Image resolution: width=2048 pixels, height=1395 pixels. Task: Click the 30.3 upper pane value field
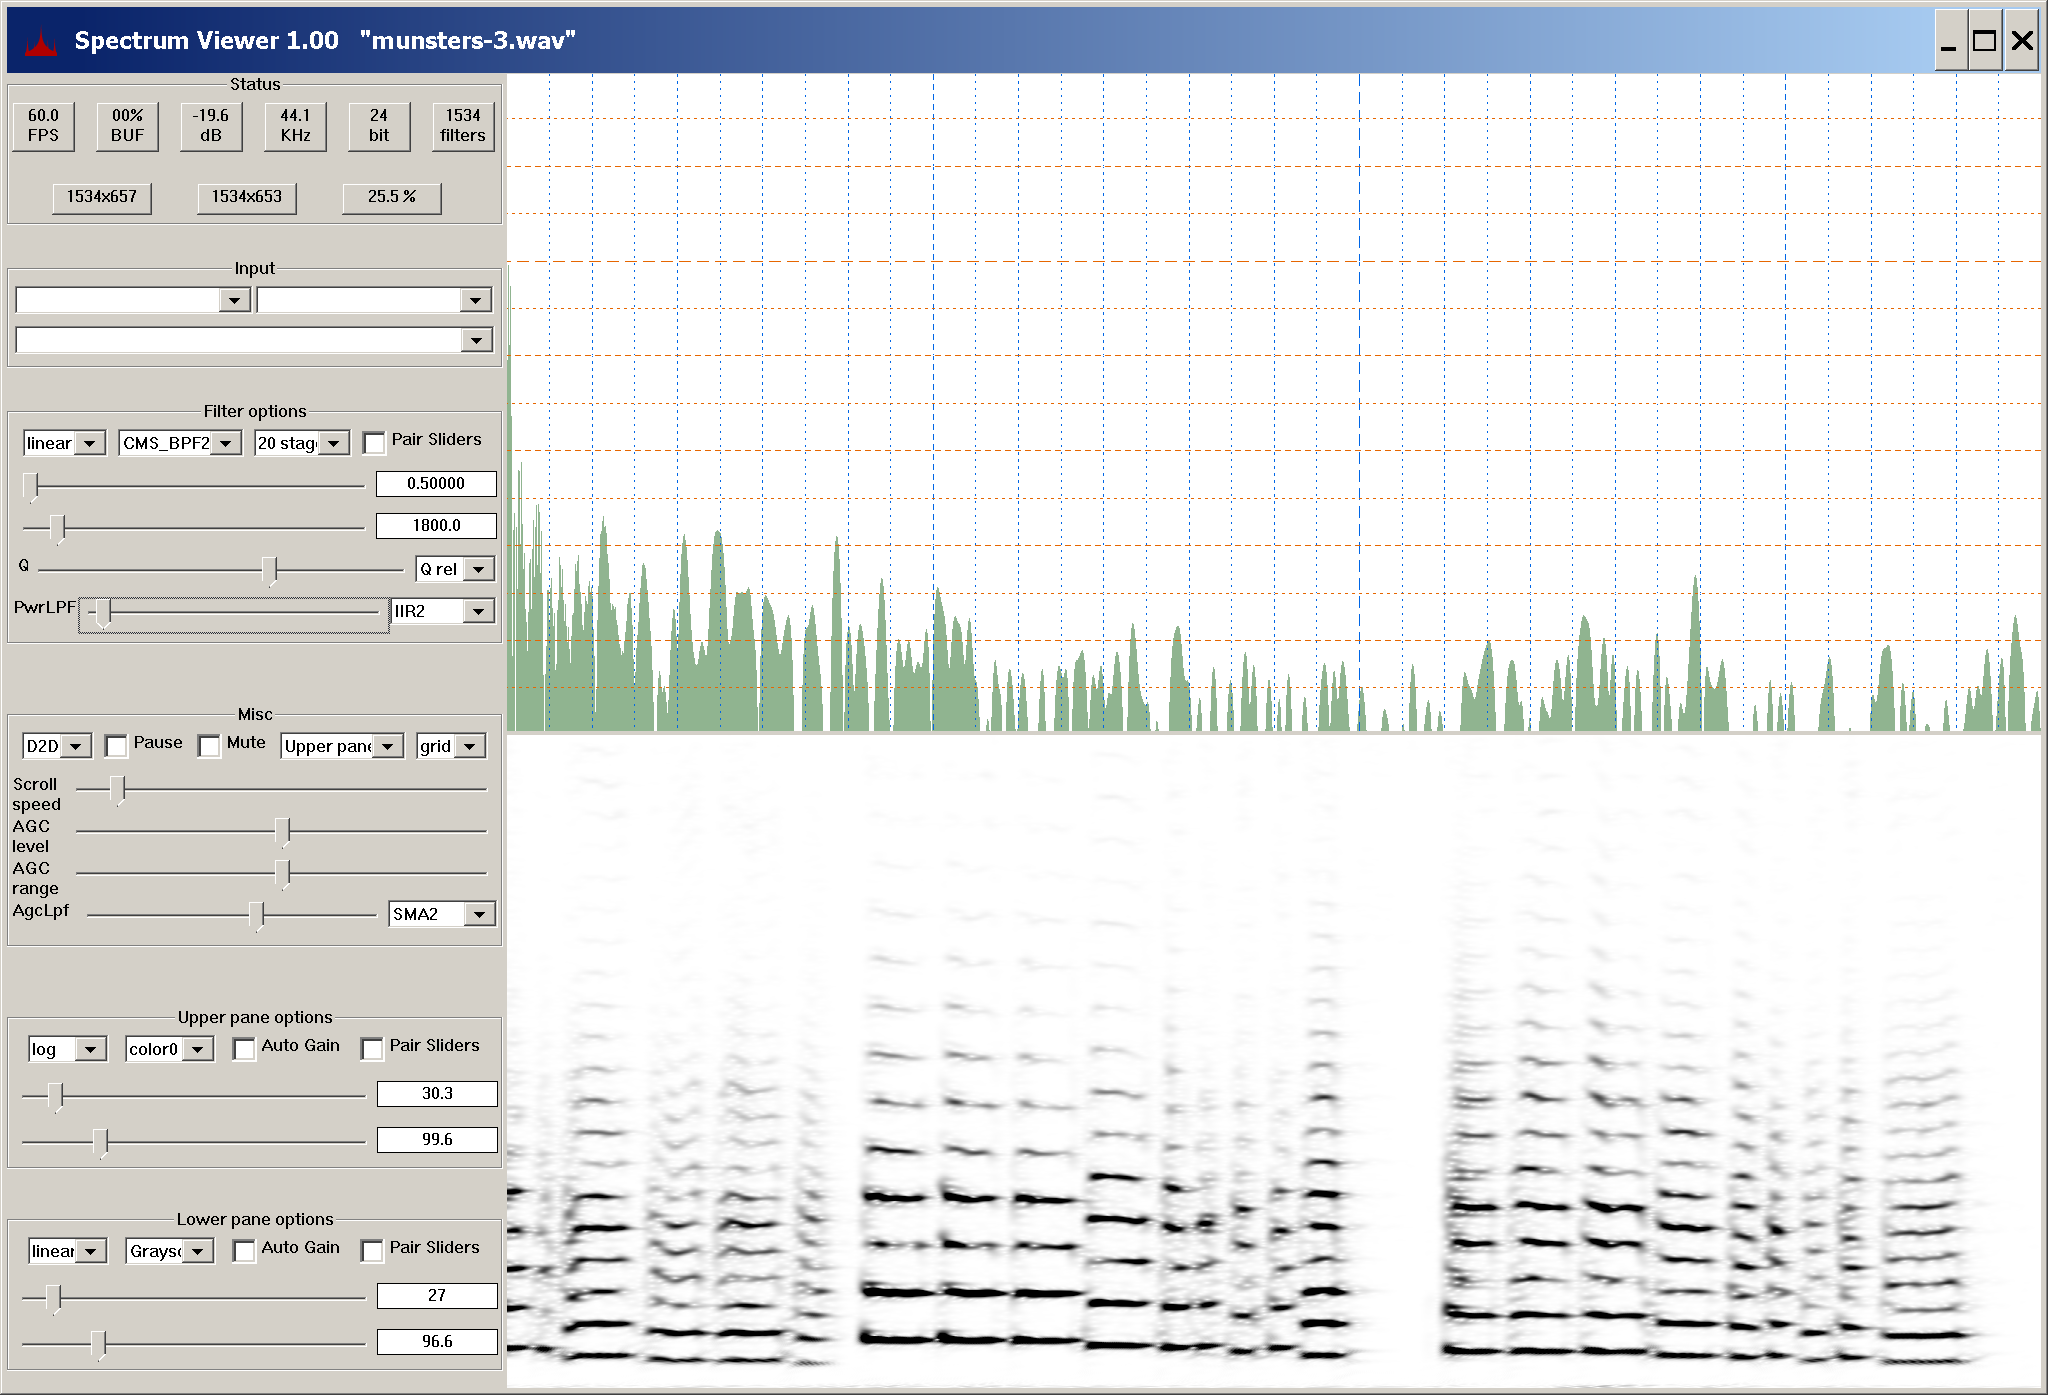coord(437,1094)
